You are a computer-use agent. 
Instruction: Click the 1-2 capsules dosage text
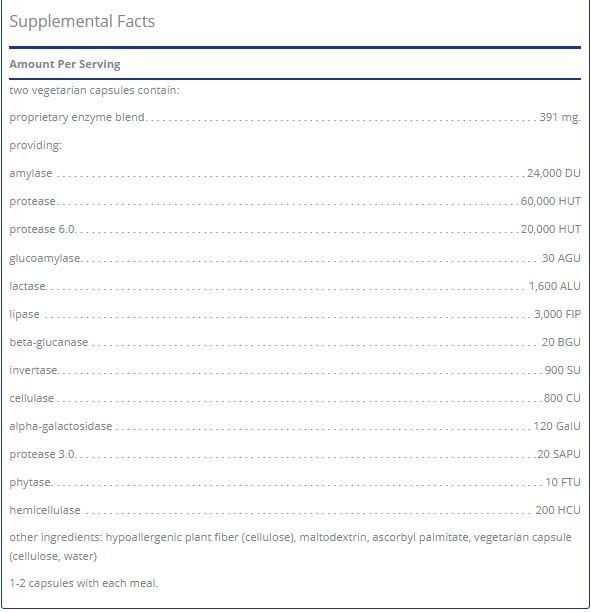click(84, 584)
